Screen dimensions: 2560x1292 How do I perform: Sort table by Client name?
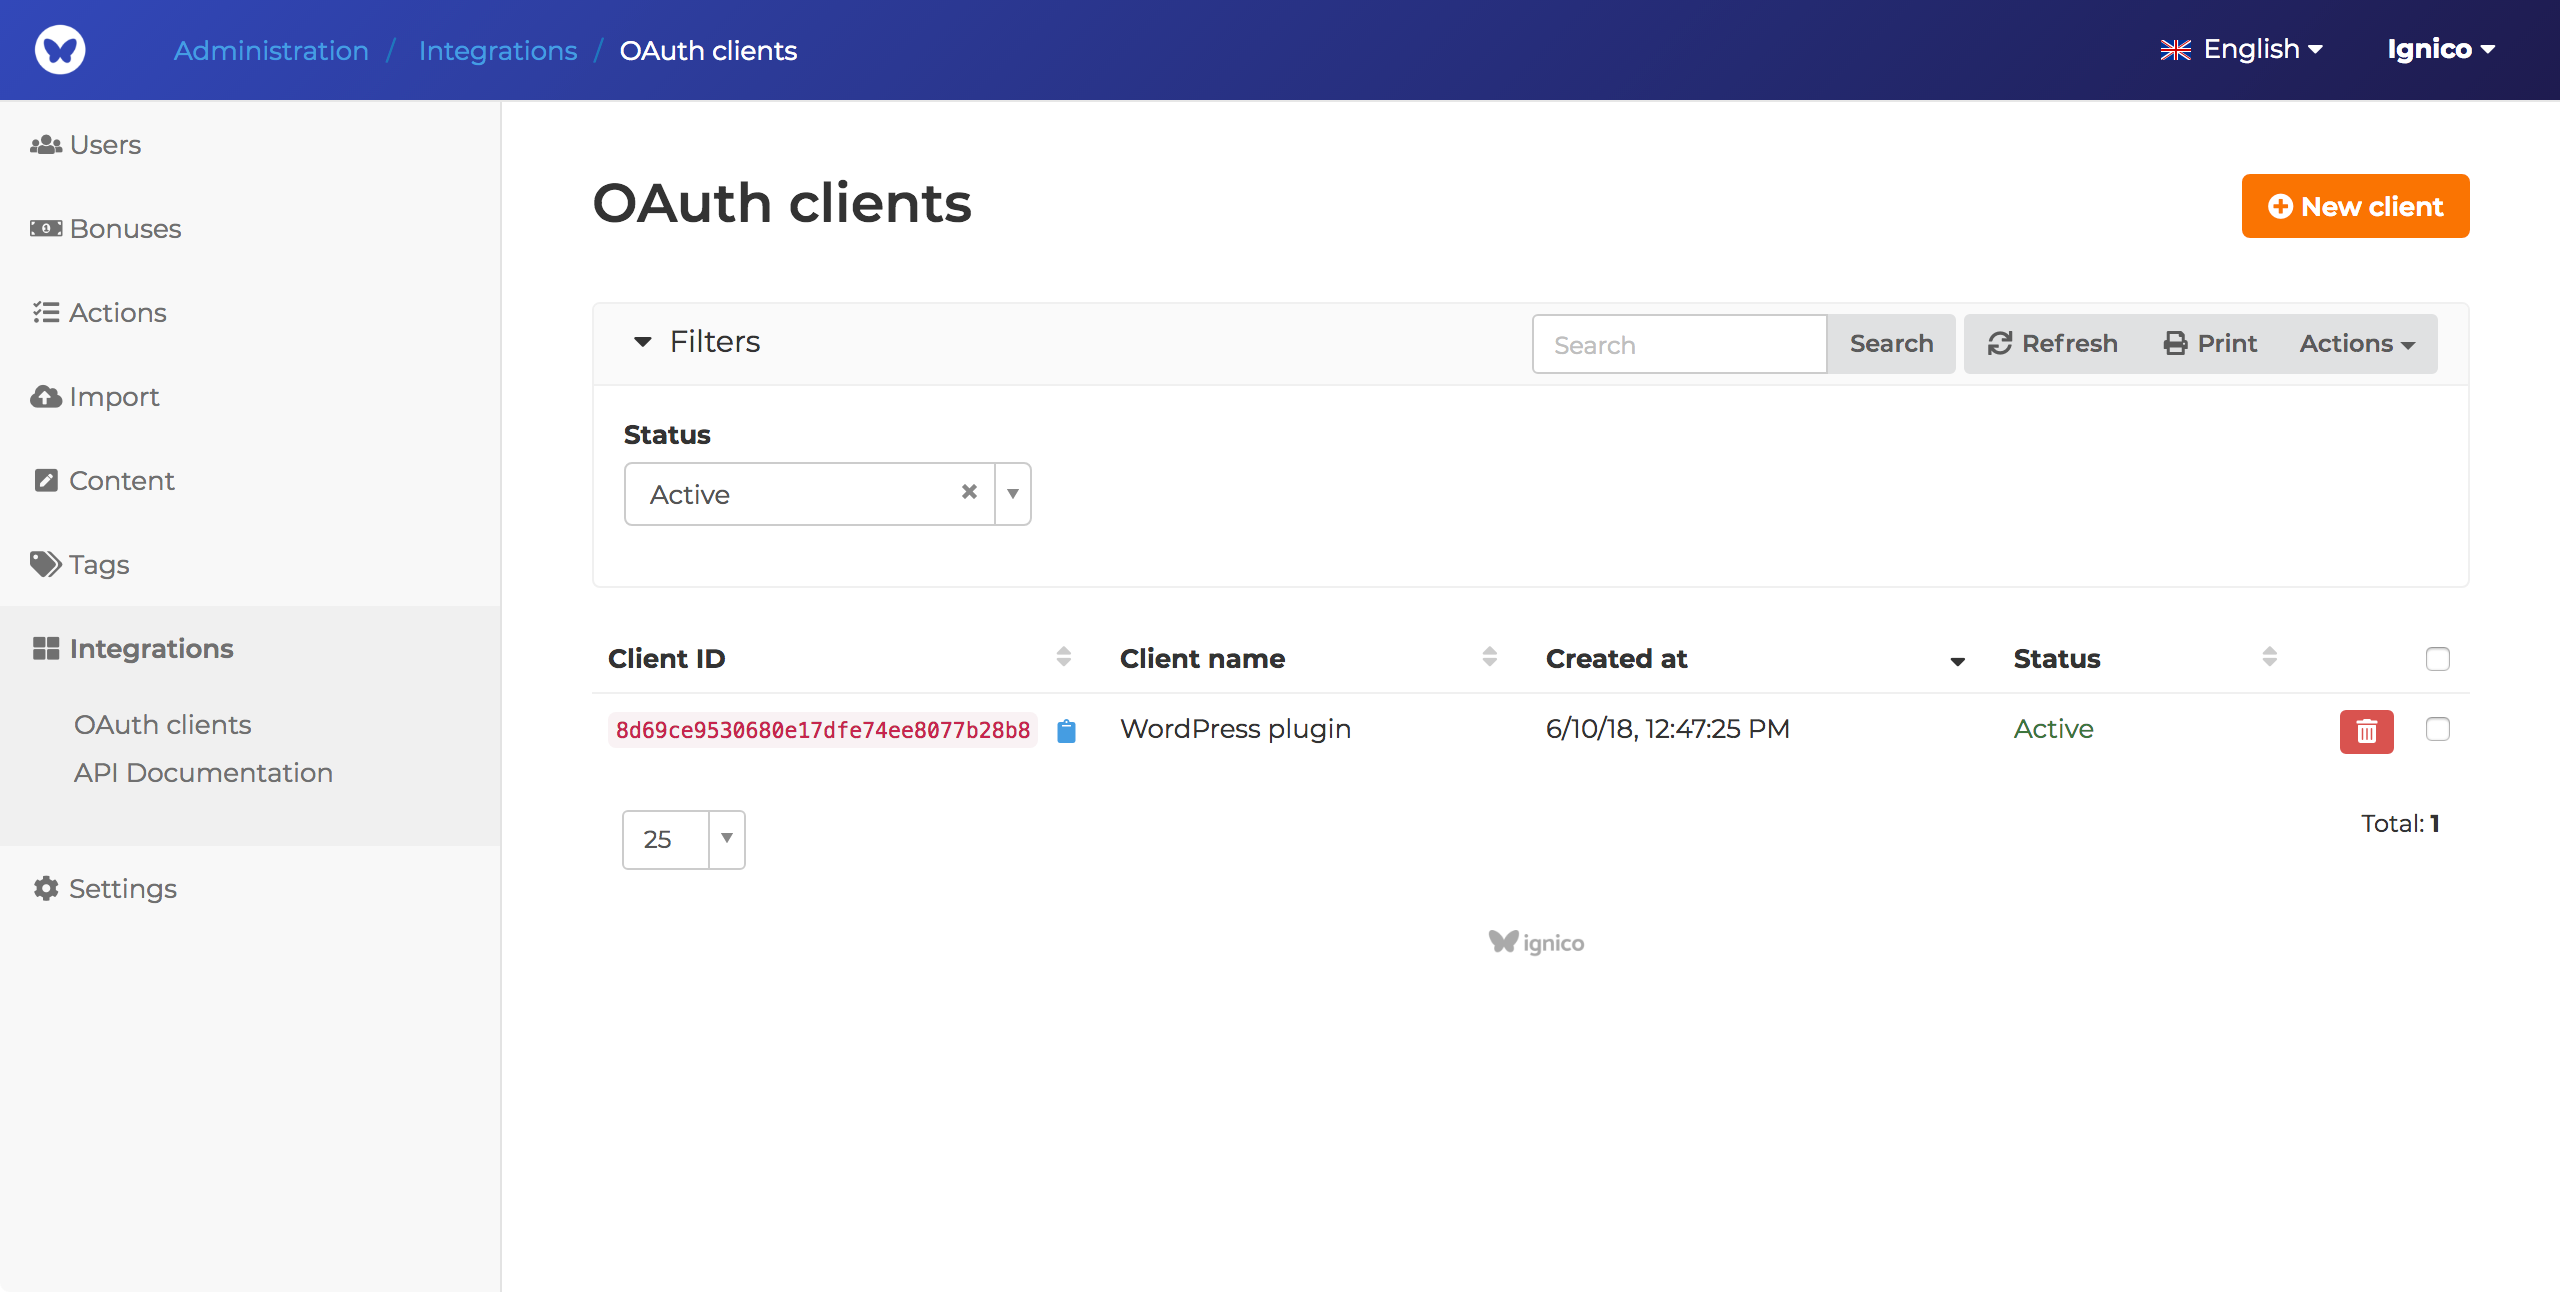click(1490, 657)
